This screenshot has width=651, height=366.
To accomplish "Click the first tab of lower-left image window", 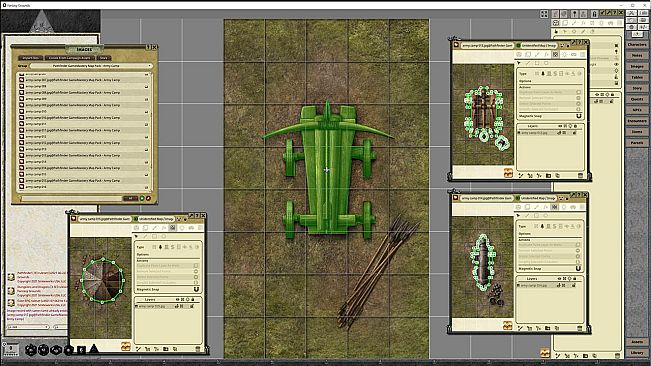I will click(x=104, y=218).
